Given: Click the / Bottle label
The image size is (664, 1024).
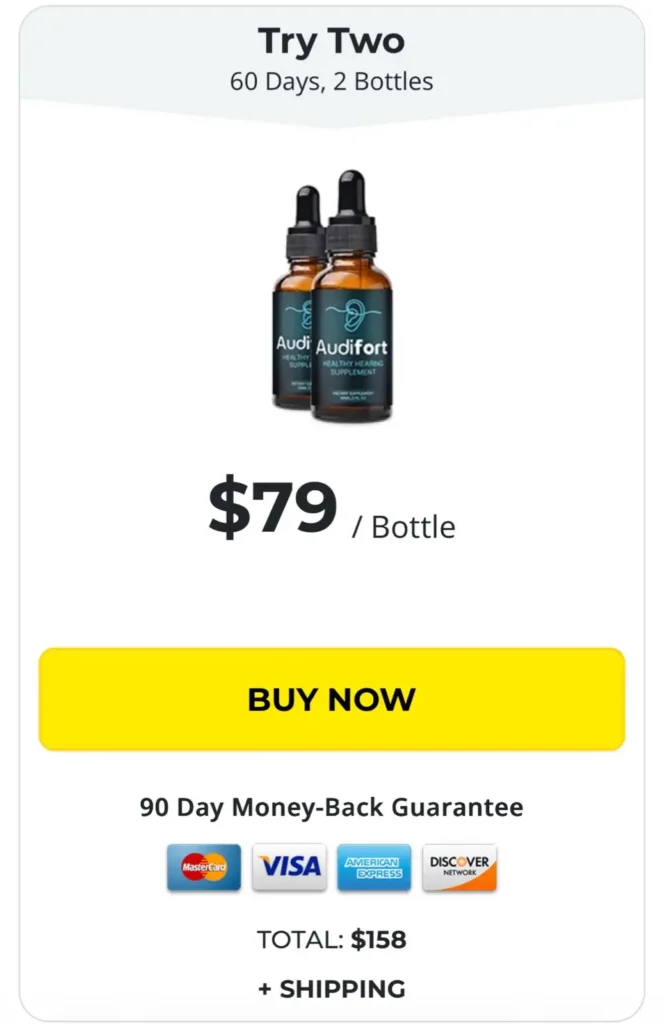Looking at the screenshot, I should point(403,527).
